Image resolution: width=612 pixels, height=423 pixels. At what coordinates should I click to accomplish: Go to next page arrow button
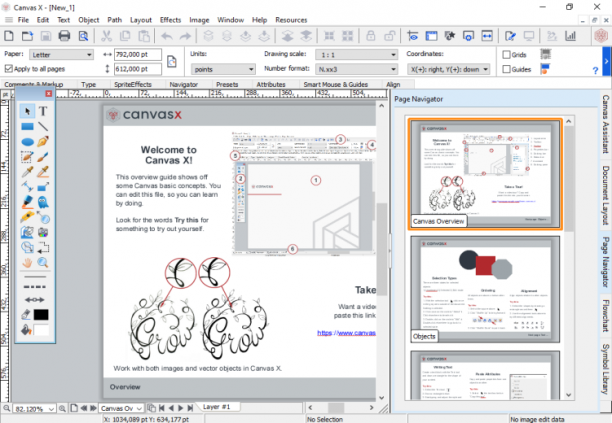(181, 408)
